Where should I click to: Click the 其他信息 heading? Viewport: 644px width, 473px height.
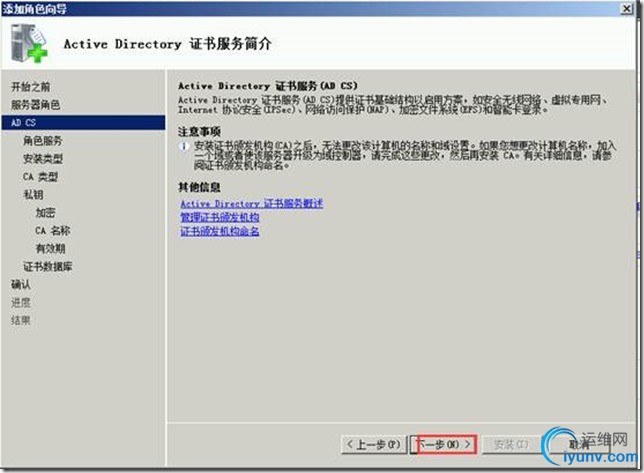199,188
